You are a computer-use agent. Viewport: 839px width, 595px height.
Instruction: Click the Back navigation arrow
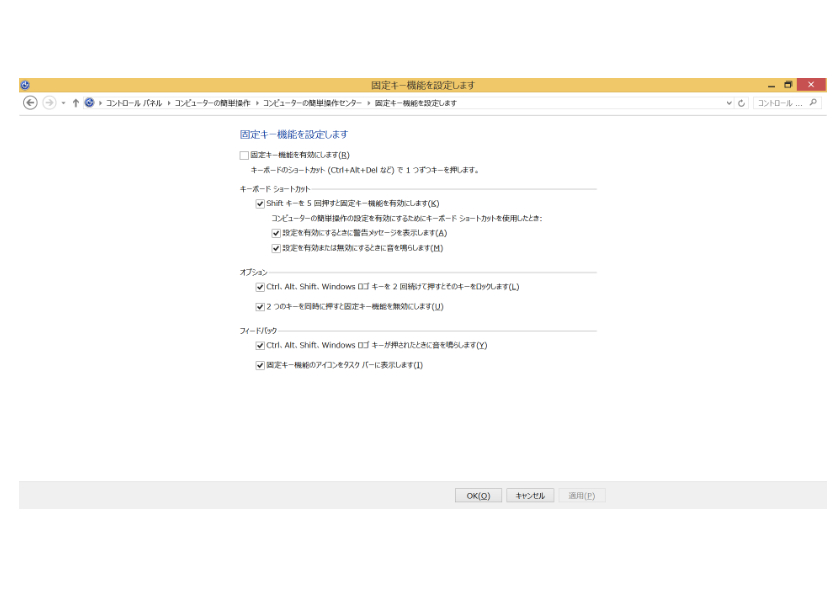tap(30, 103)
